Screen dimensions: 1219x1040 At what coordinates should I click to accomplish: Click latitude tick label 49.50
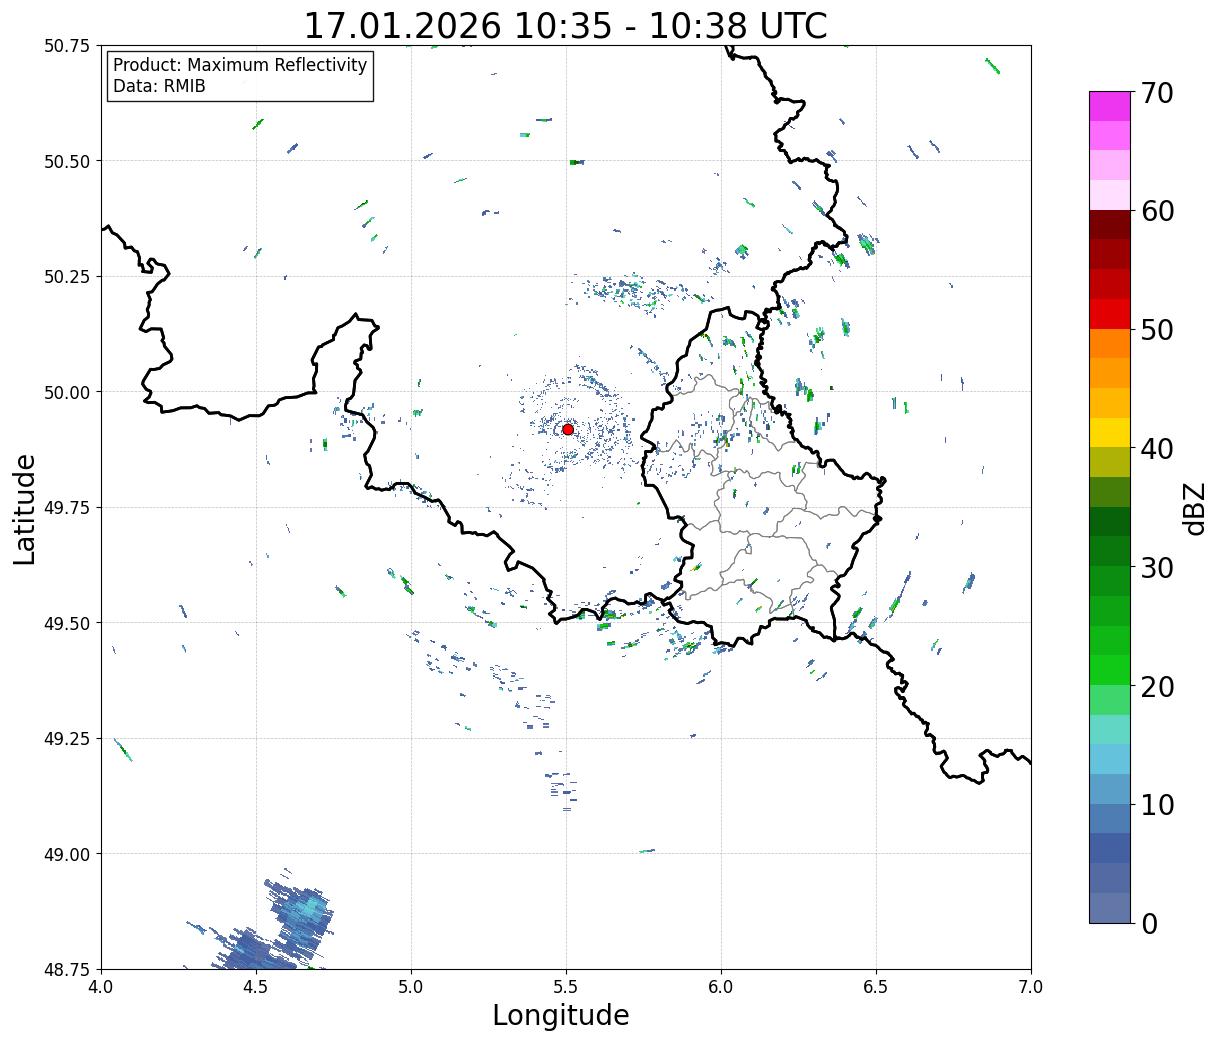67,623
